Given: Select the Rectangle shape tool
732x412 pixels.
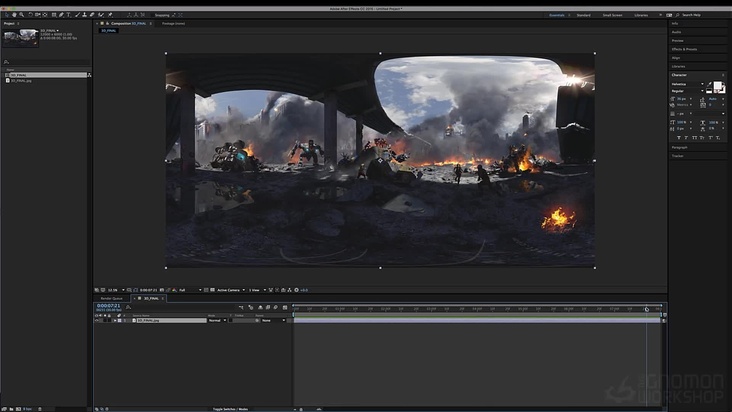Looking at the screenshot, I should pyautogui.click(x=54, y=15).
